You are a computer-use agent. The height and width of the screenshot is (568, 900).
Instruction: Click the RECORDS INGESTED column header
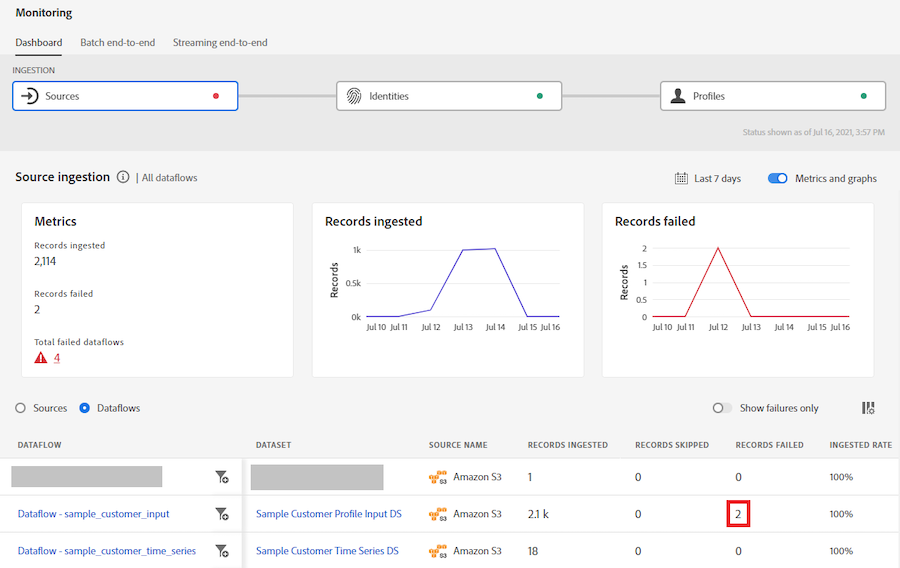tap(568, 445)
